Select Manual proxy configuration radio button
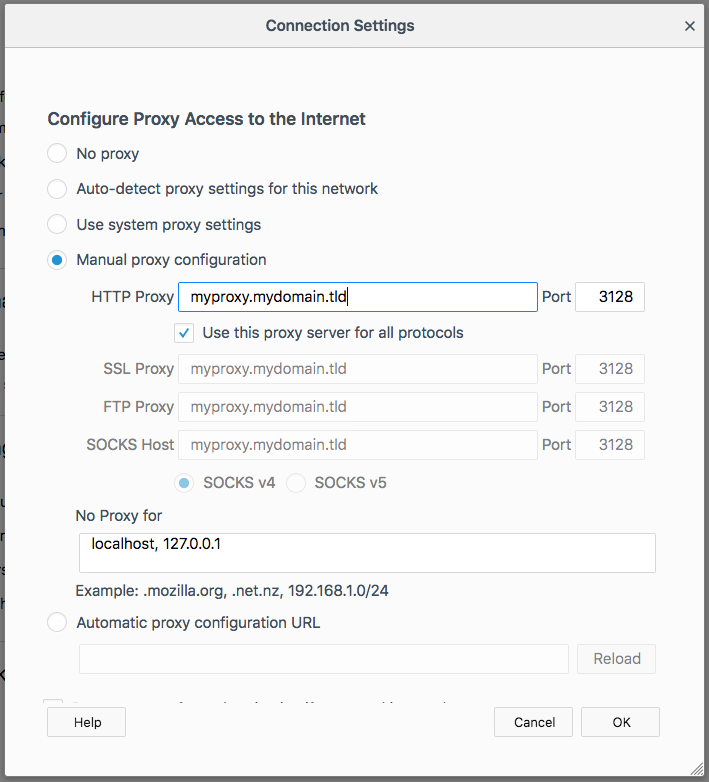The height and width of the screenshot is (782, 709). tap(57, 260)
